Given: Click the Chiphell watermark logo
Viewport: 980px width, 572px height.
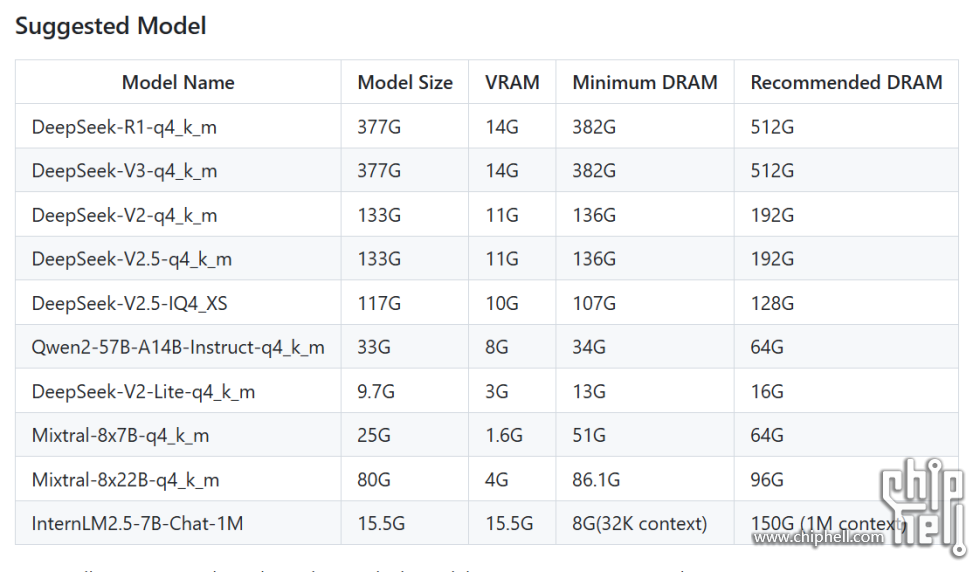Looking at the screenshot, I should pyautogui.click(x=922, y=507).
